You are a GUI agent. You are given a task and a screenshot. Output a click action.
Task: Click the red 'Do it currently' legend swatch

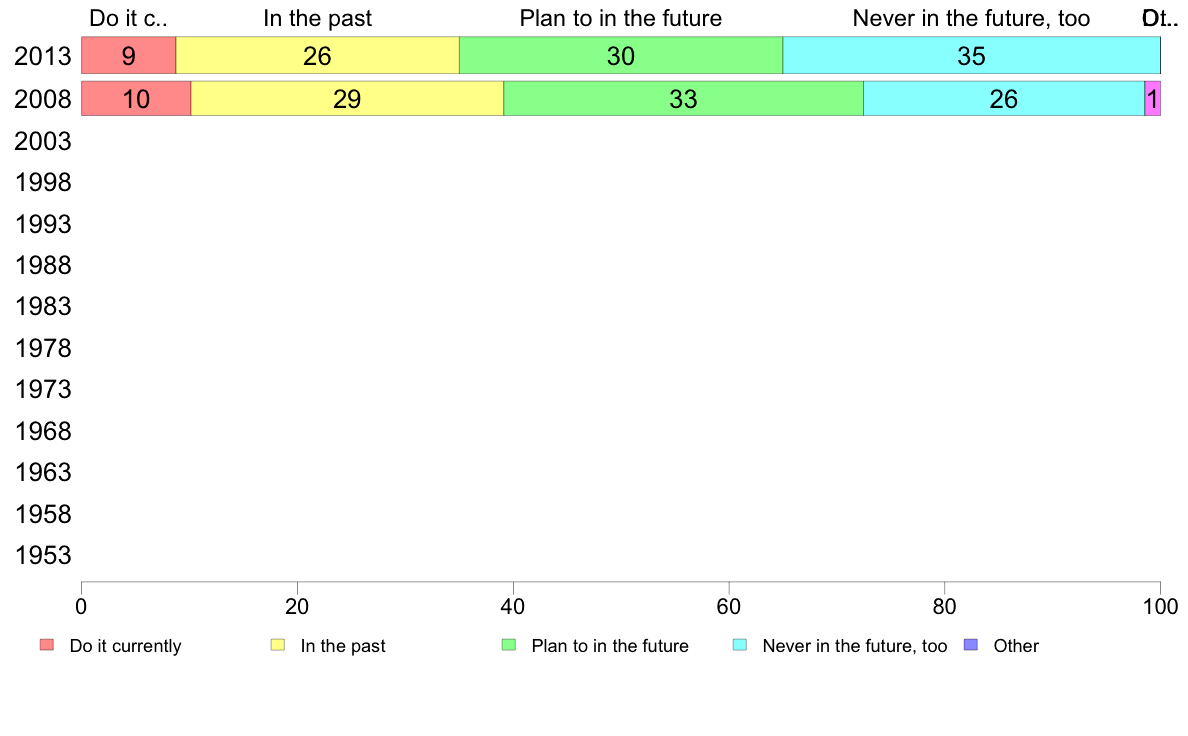(x=47, y=645)
